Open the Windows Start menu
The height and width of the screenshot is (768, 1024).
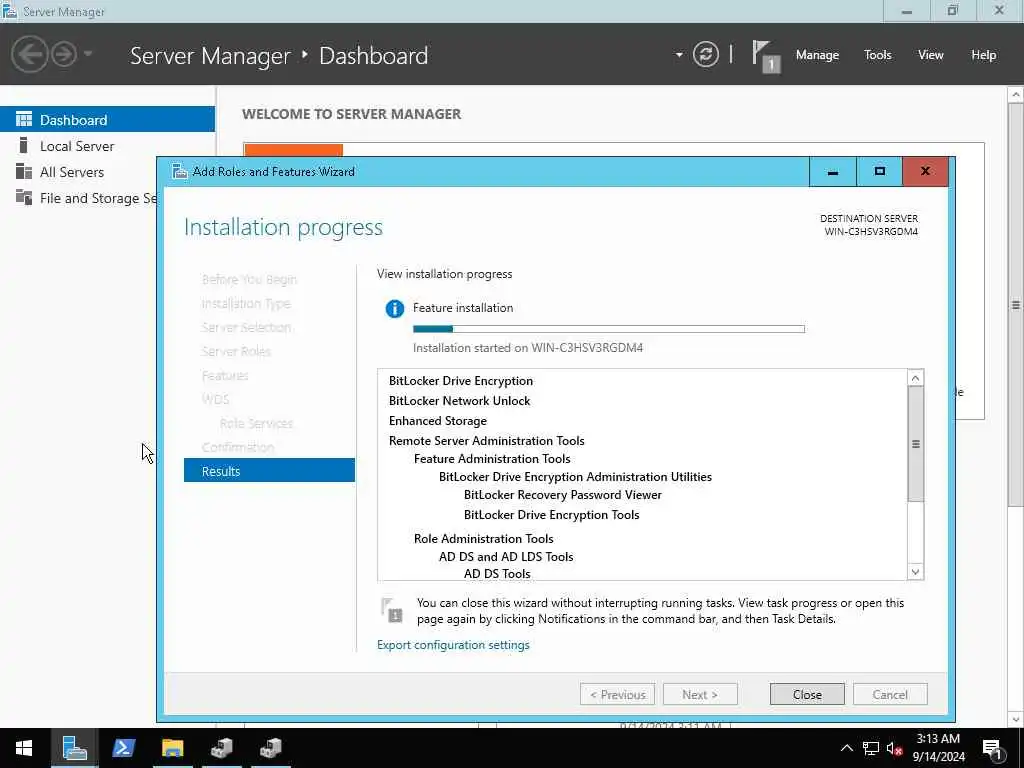(x=24, y=748)
